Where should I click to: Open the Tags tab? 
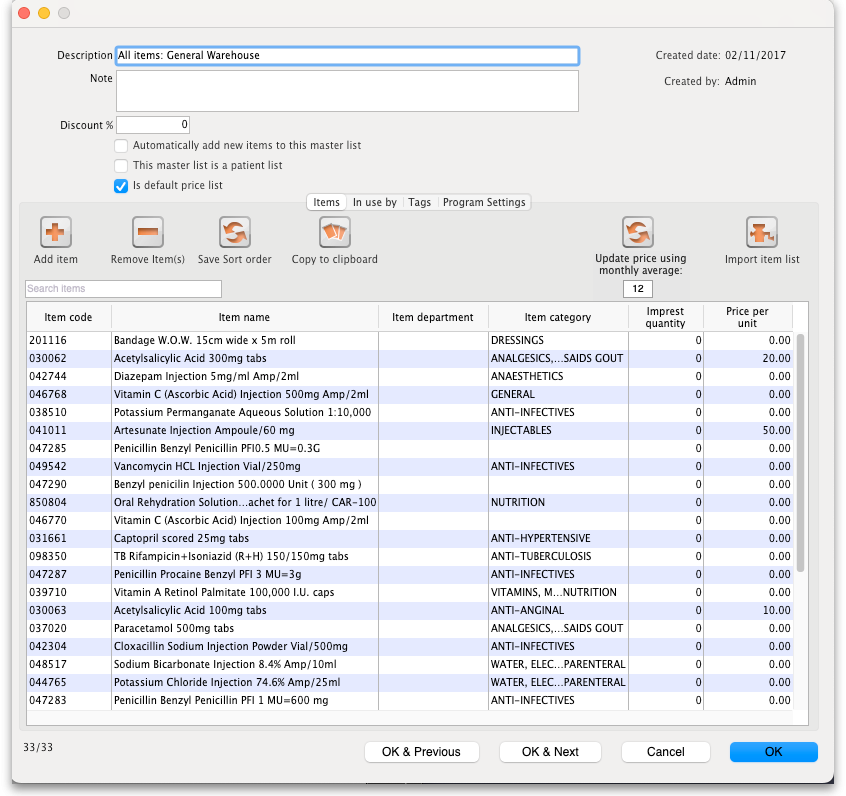pos(420,203)
